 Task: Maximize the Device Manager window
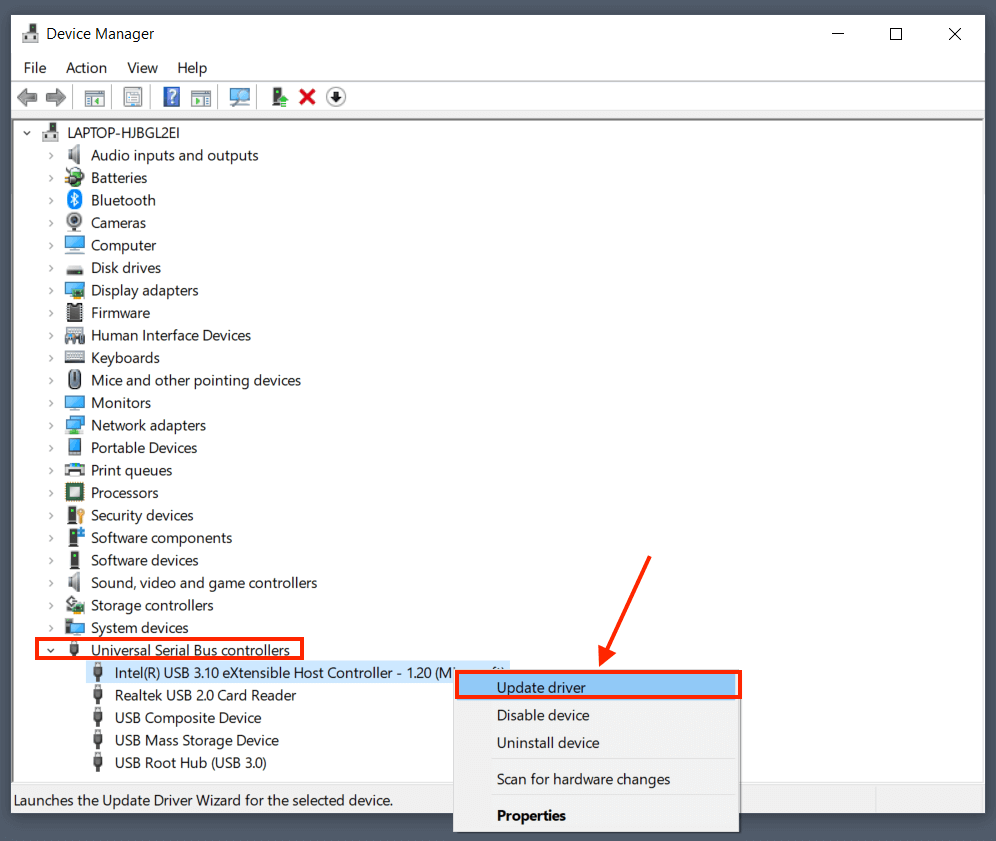coord(896,34)
